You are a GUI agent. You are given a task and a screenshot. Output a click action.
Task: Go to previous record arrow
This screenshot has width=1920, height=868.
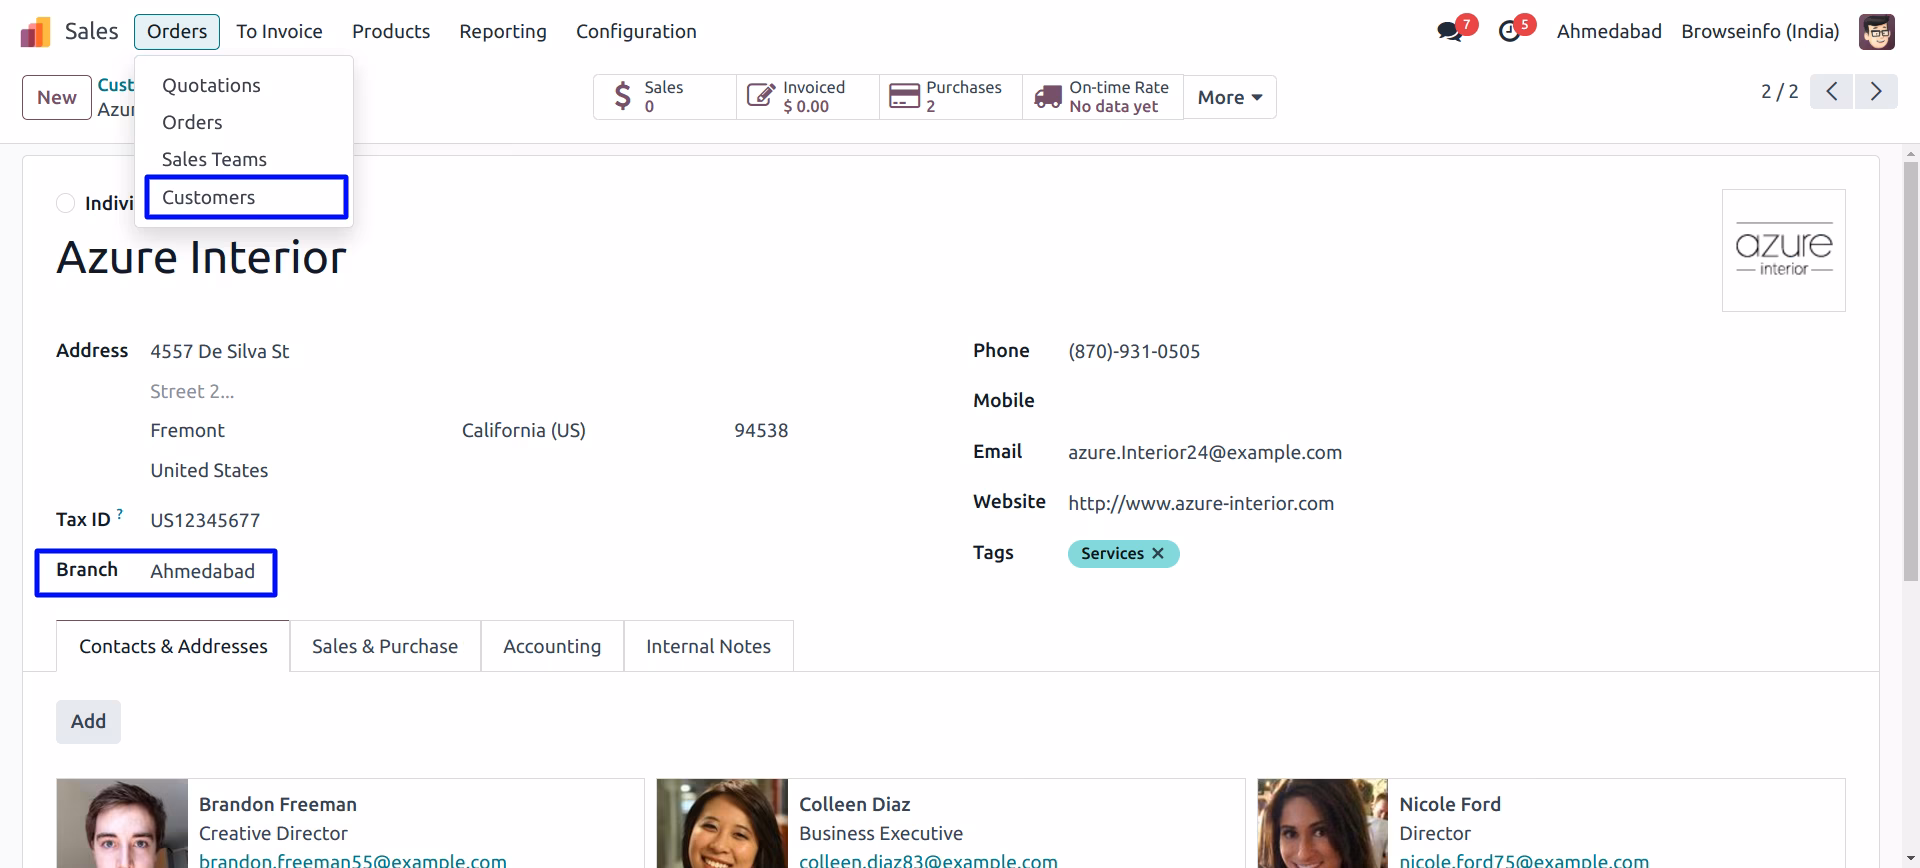[x=1831, y=92]
